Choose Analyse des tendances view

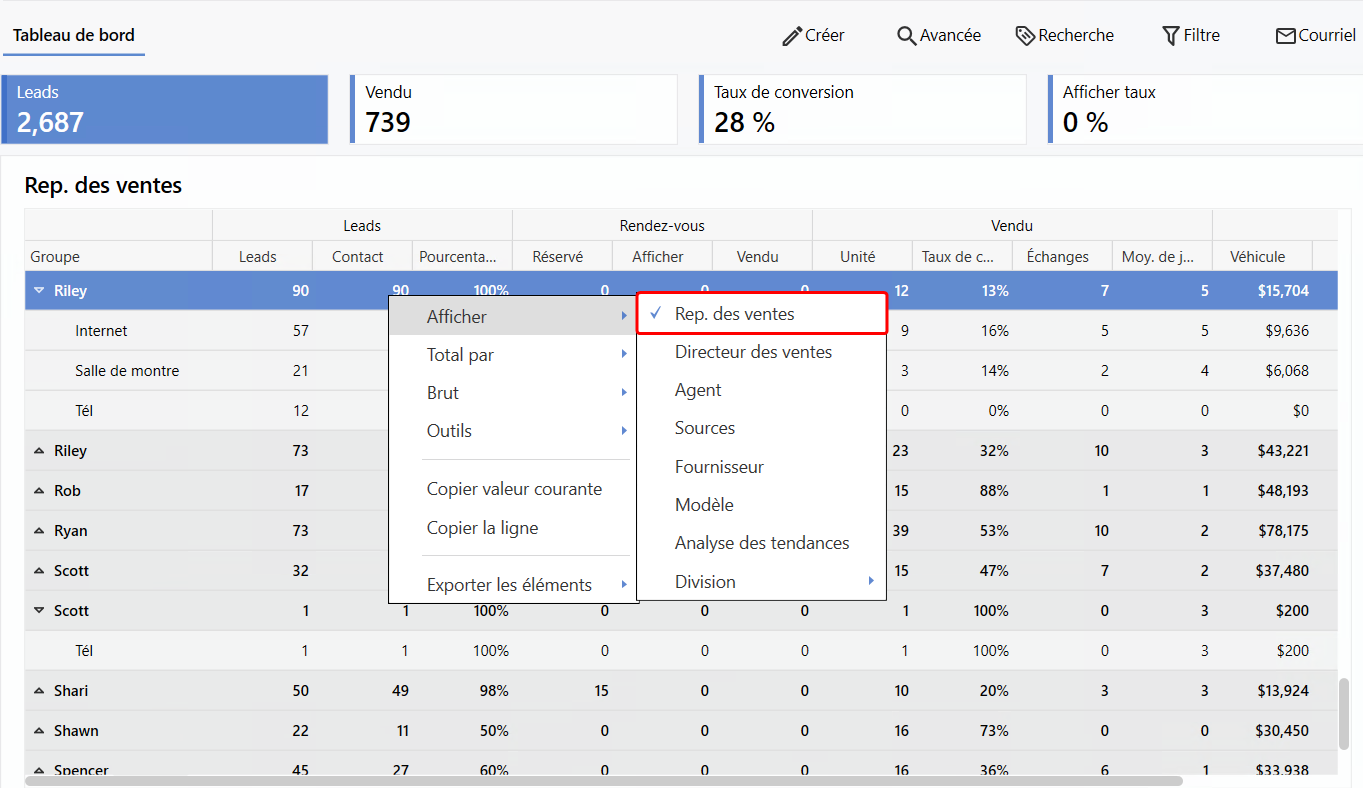[x=761, y=543]
